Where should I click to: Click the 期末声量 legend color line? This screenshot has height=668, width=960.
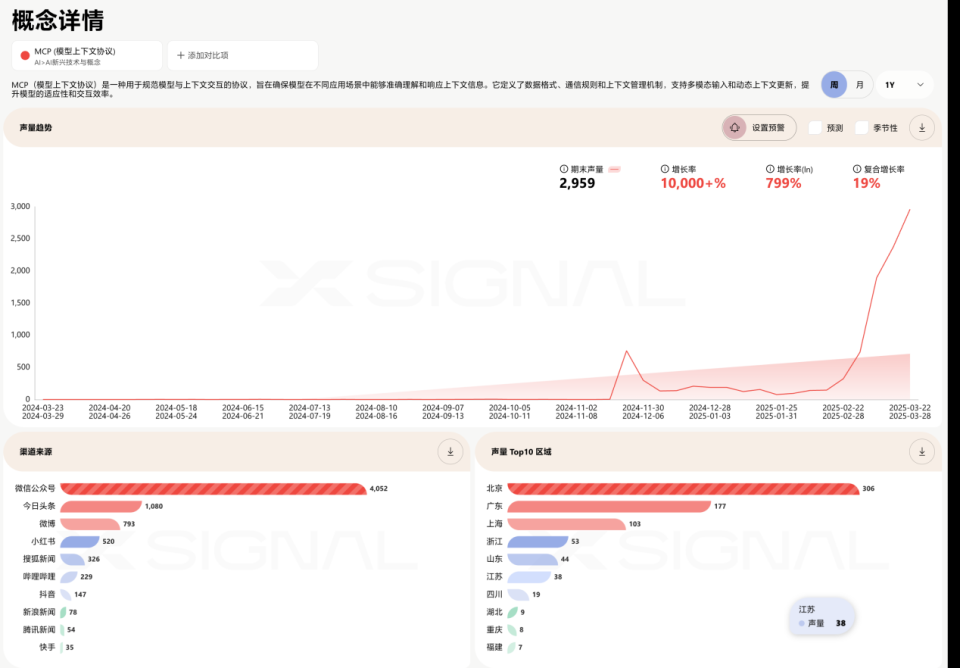point(615,169)
